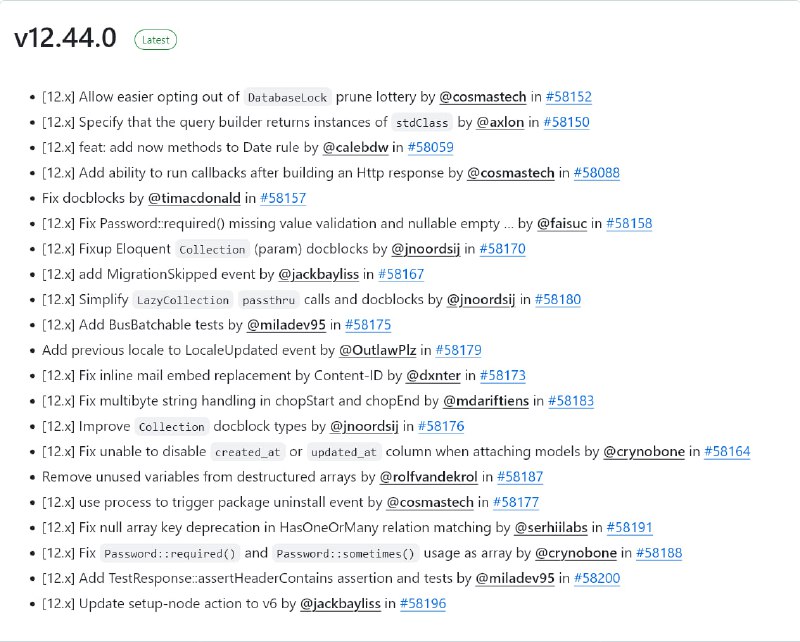Open pull request #58170 link

[x=502, y=249]
